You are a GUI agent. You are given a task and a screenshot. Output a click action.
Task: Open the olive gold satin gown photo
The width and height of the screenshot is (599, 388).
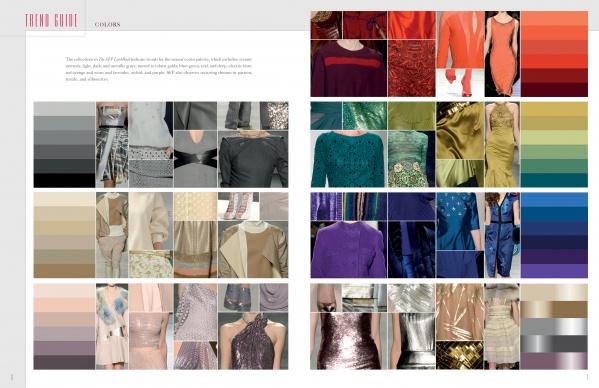point(502,144)
